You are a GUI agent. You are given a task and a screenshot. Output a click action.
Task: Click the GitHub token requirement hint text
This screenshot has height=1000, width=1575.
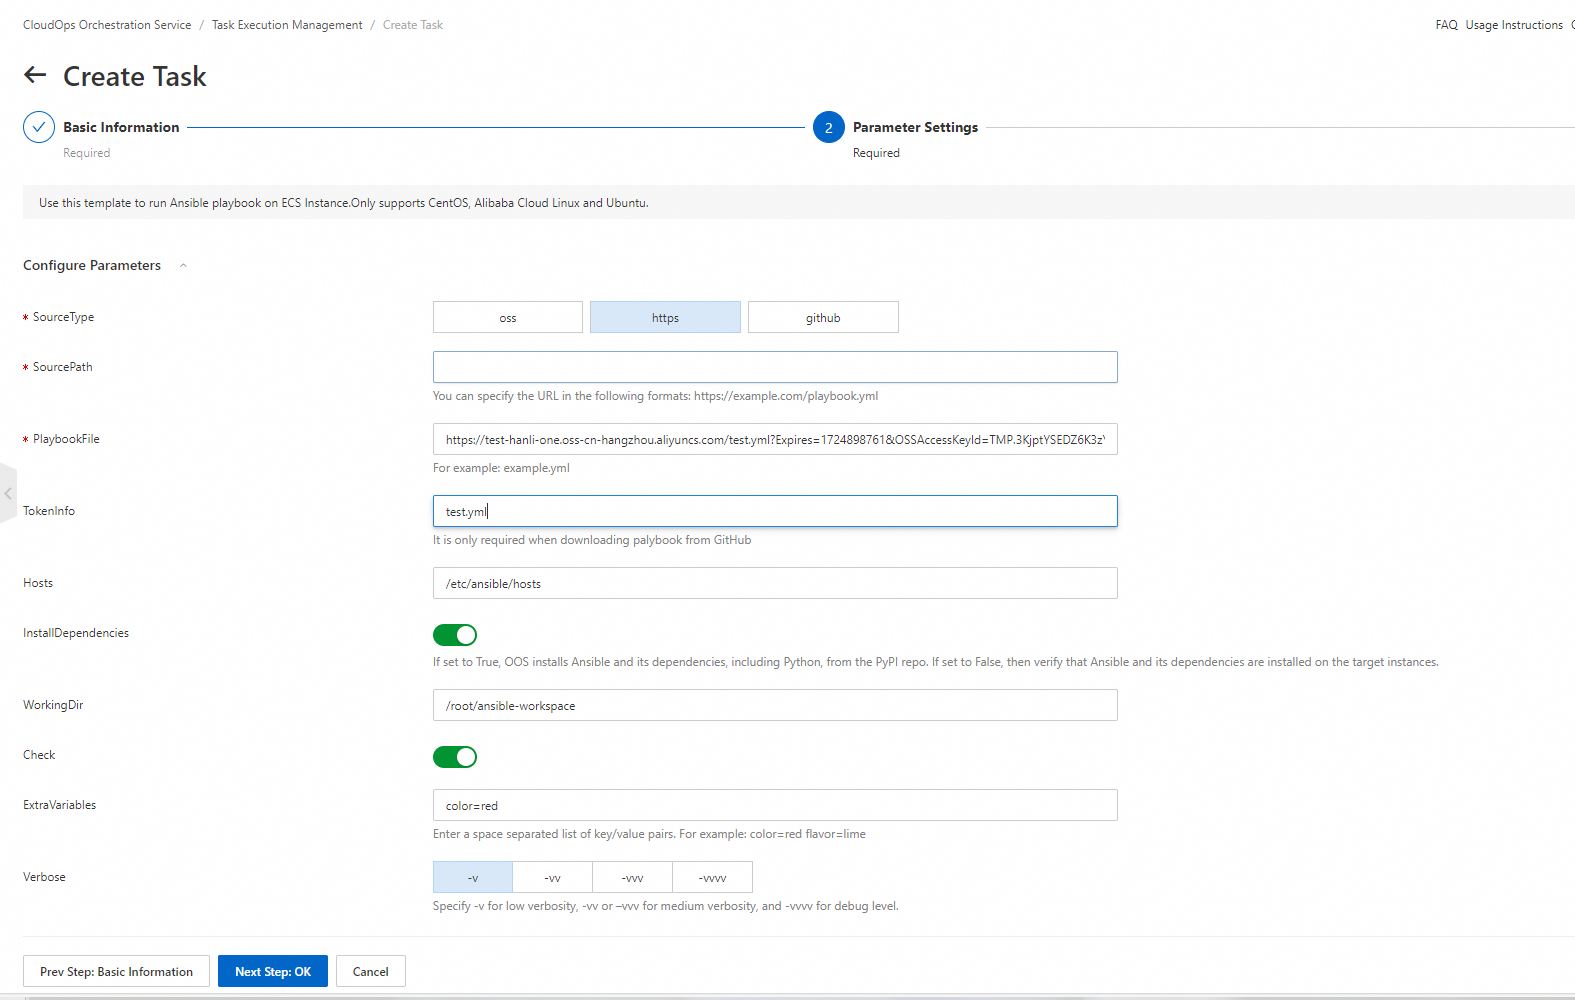pos(592,540)
